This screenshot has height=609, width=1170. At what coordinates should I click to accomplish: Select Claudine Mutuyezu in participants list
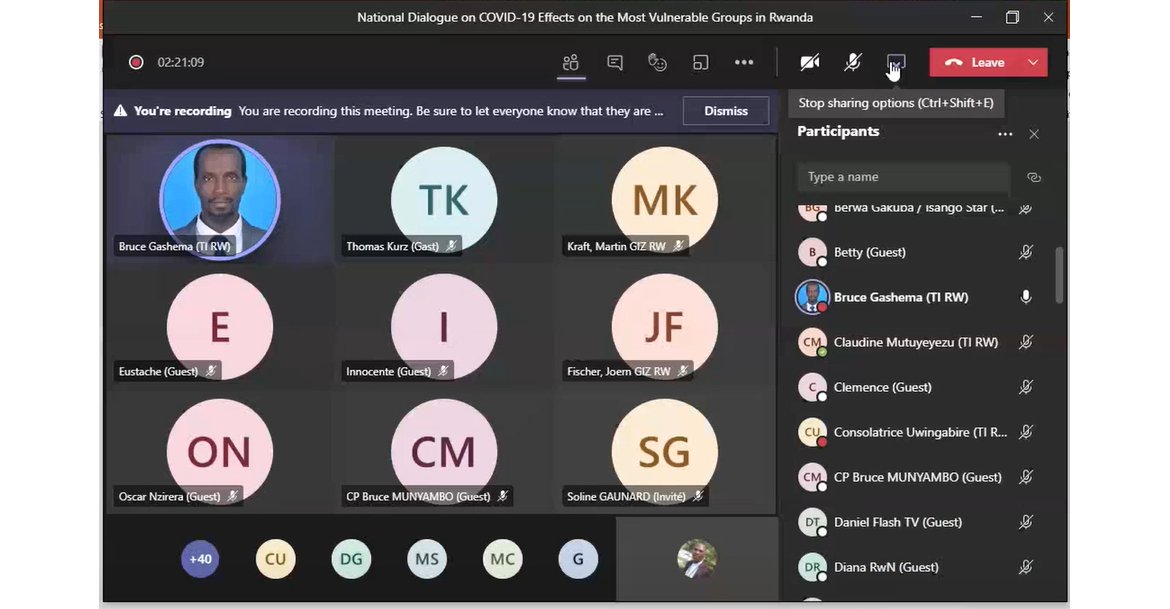coord(915,342)
